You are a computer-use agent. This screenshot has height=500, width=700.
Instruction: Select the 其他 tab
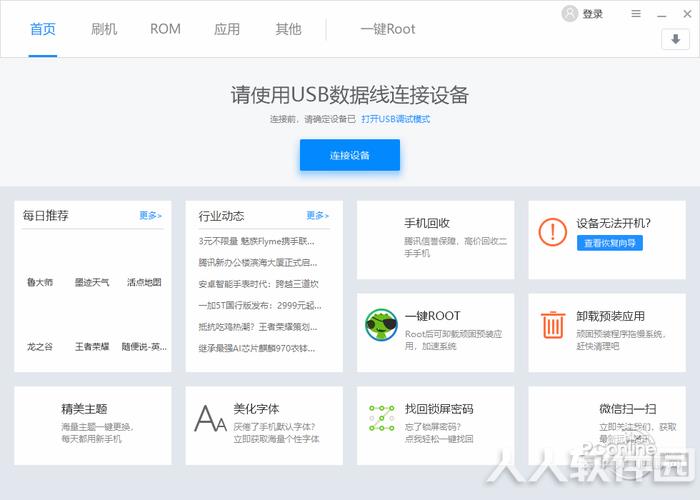[288, 29]
